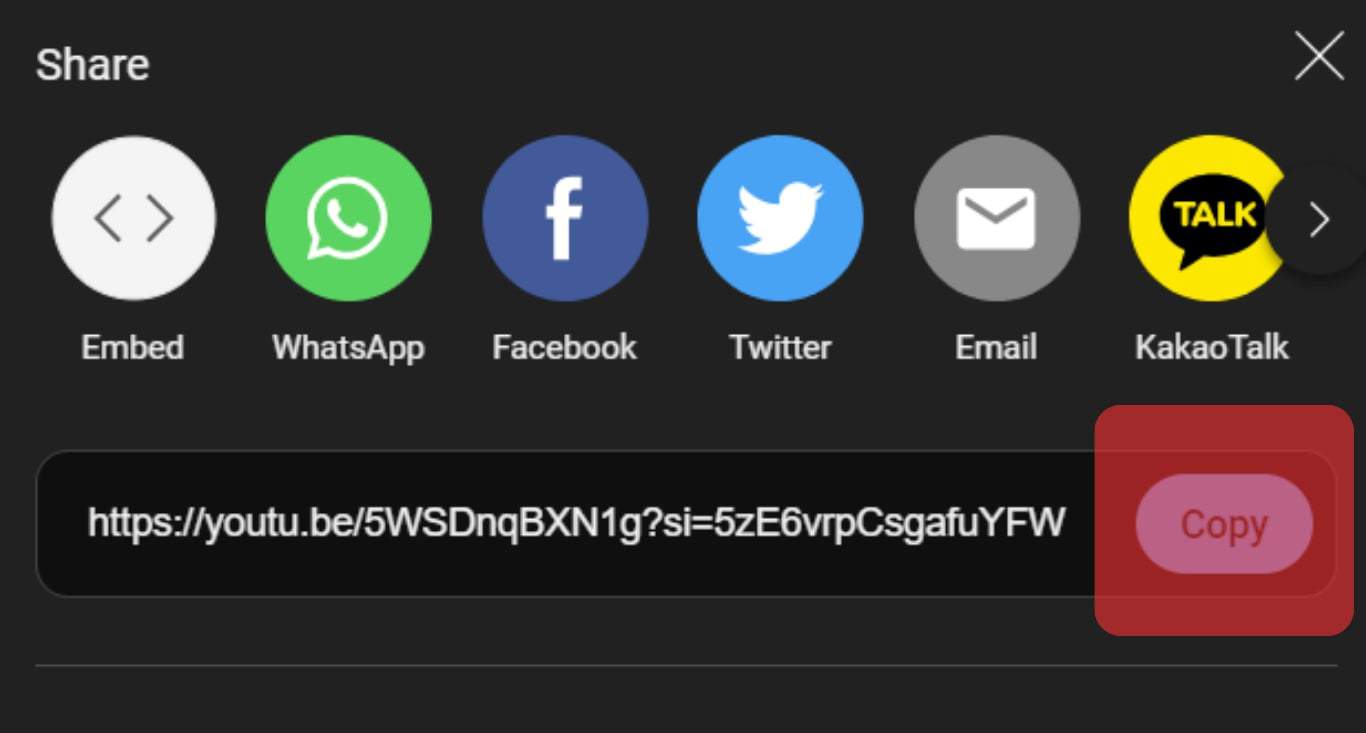Close the Share dialog with the X
1366x733 pixels.
pyautogui.click(x=1319, y=56)
